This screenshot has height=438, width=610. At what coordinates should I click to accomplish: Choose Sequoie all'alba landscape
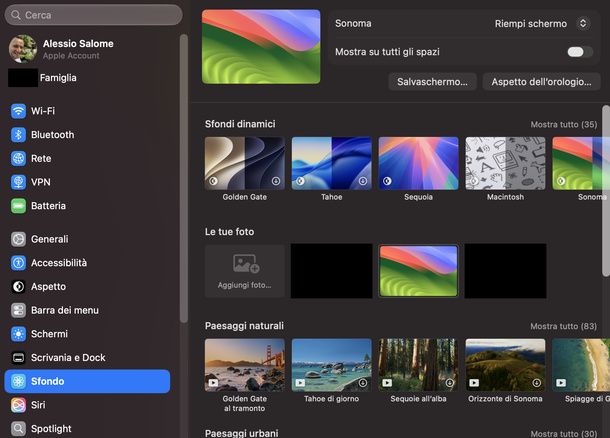pyautogui.click(x=419, y=365)
